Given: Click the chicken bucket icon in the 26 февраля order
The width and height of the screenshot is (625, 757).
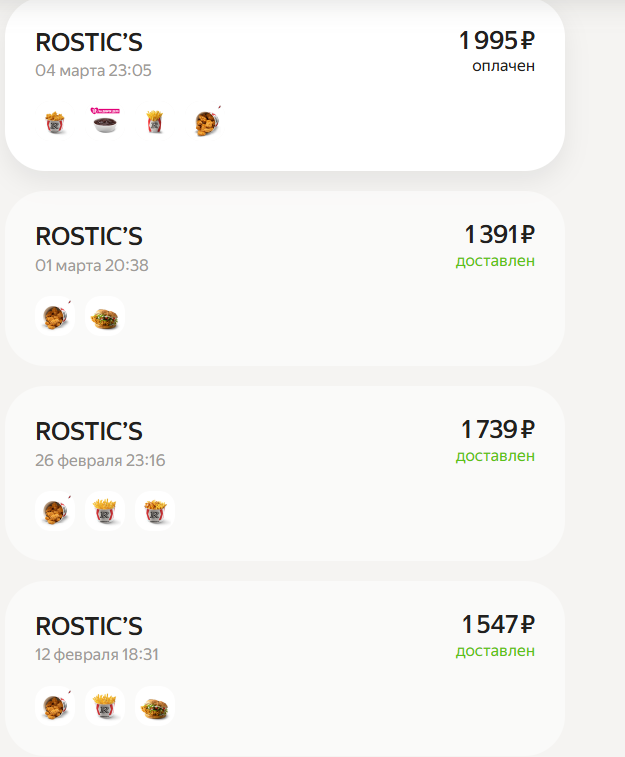Looking at the screenshot, I should pos(55,512).
